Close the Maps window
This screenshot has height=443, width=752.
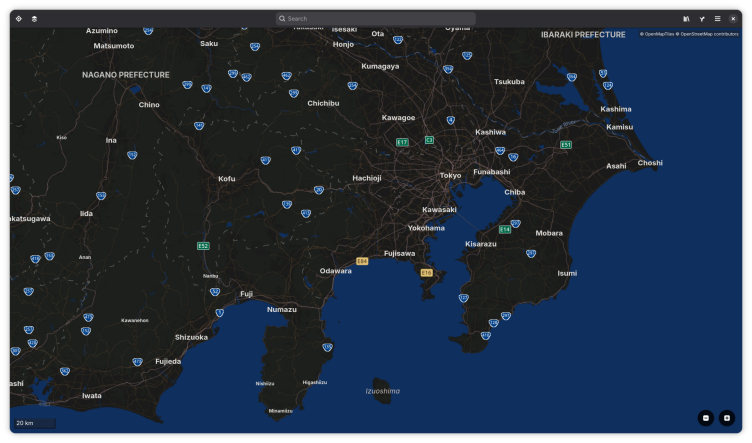pos(733,18)
